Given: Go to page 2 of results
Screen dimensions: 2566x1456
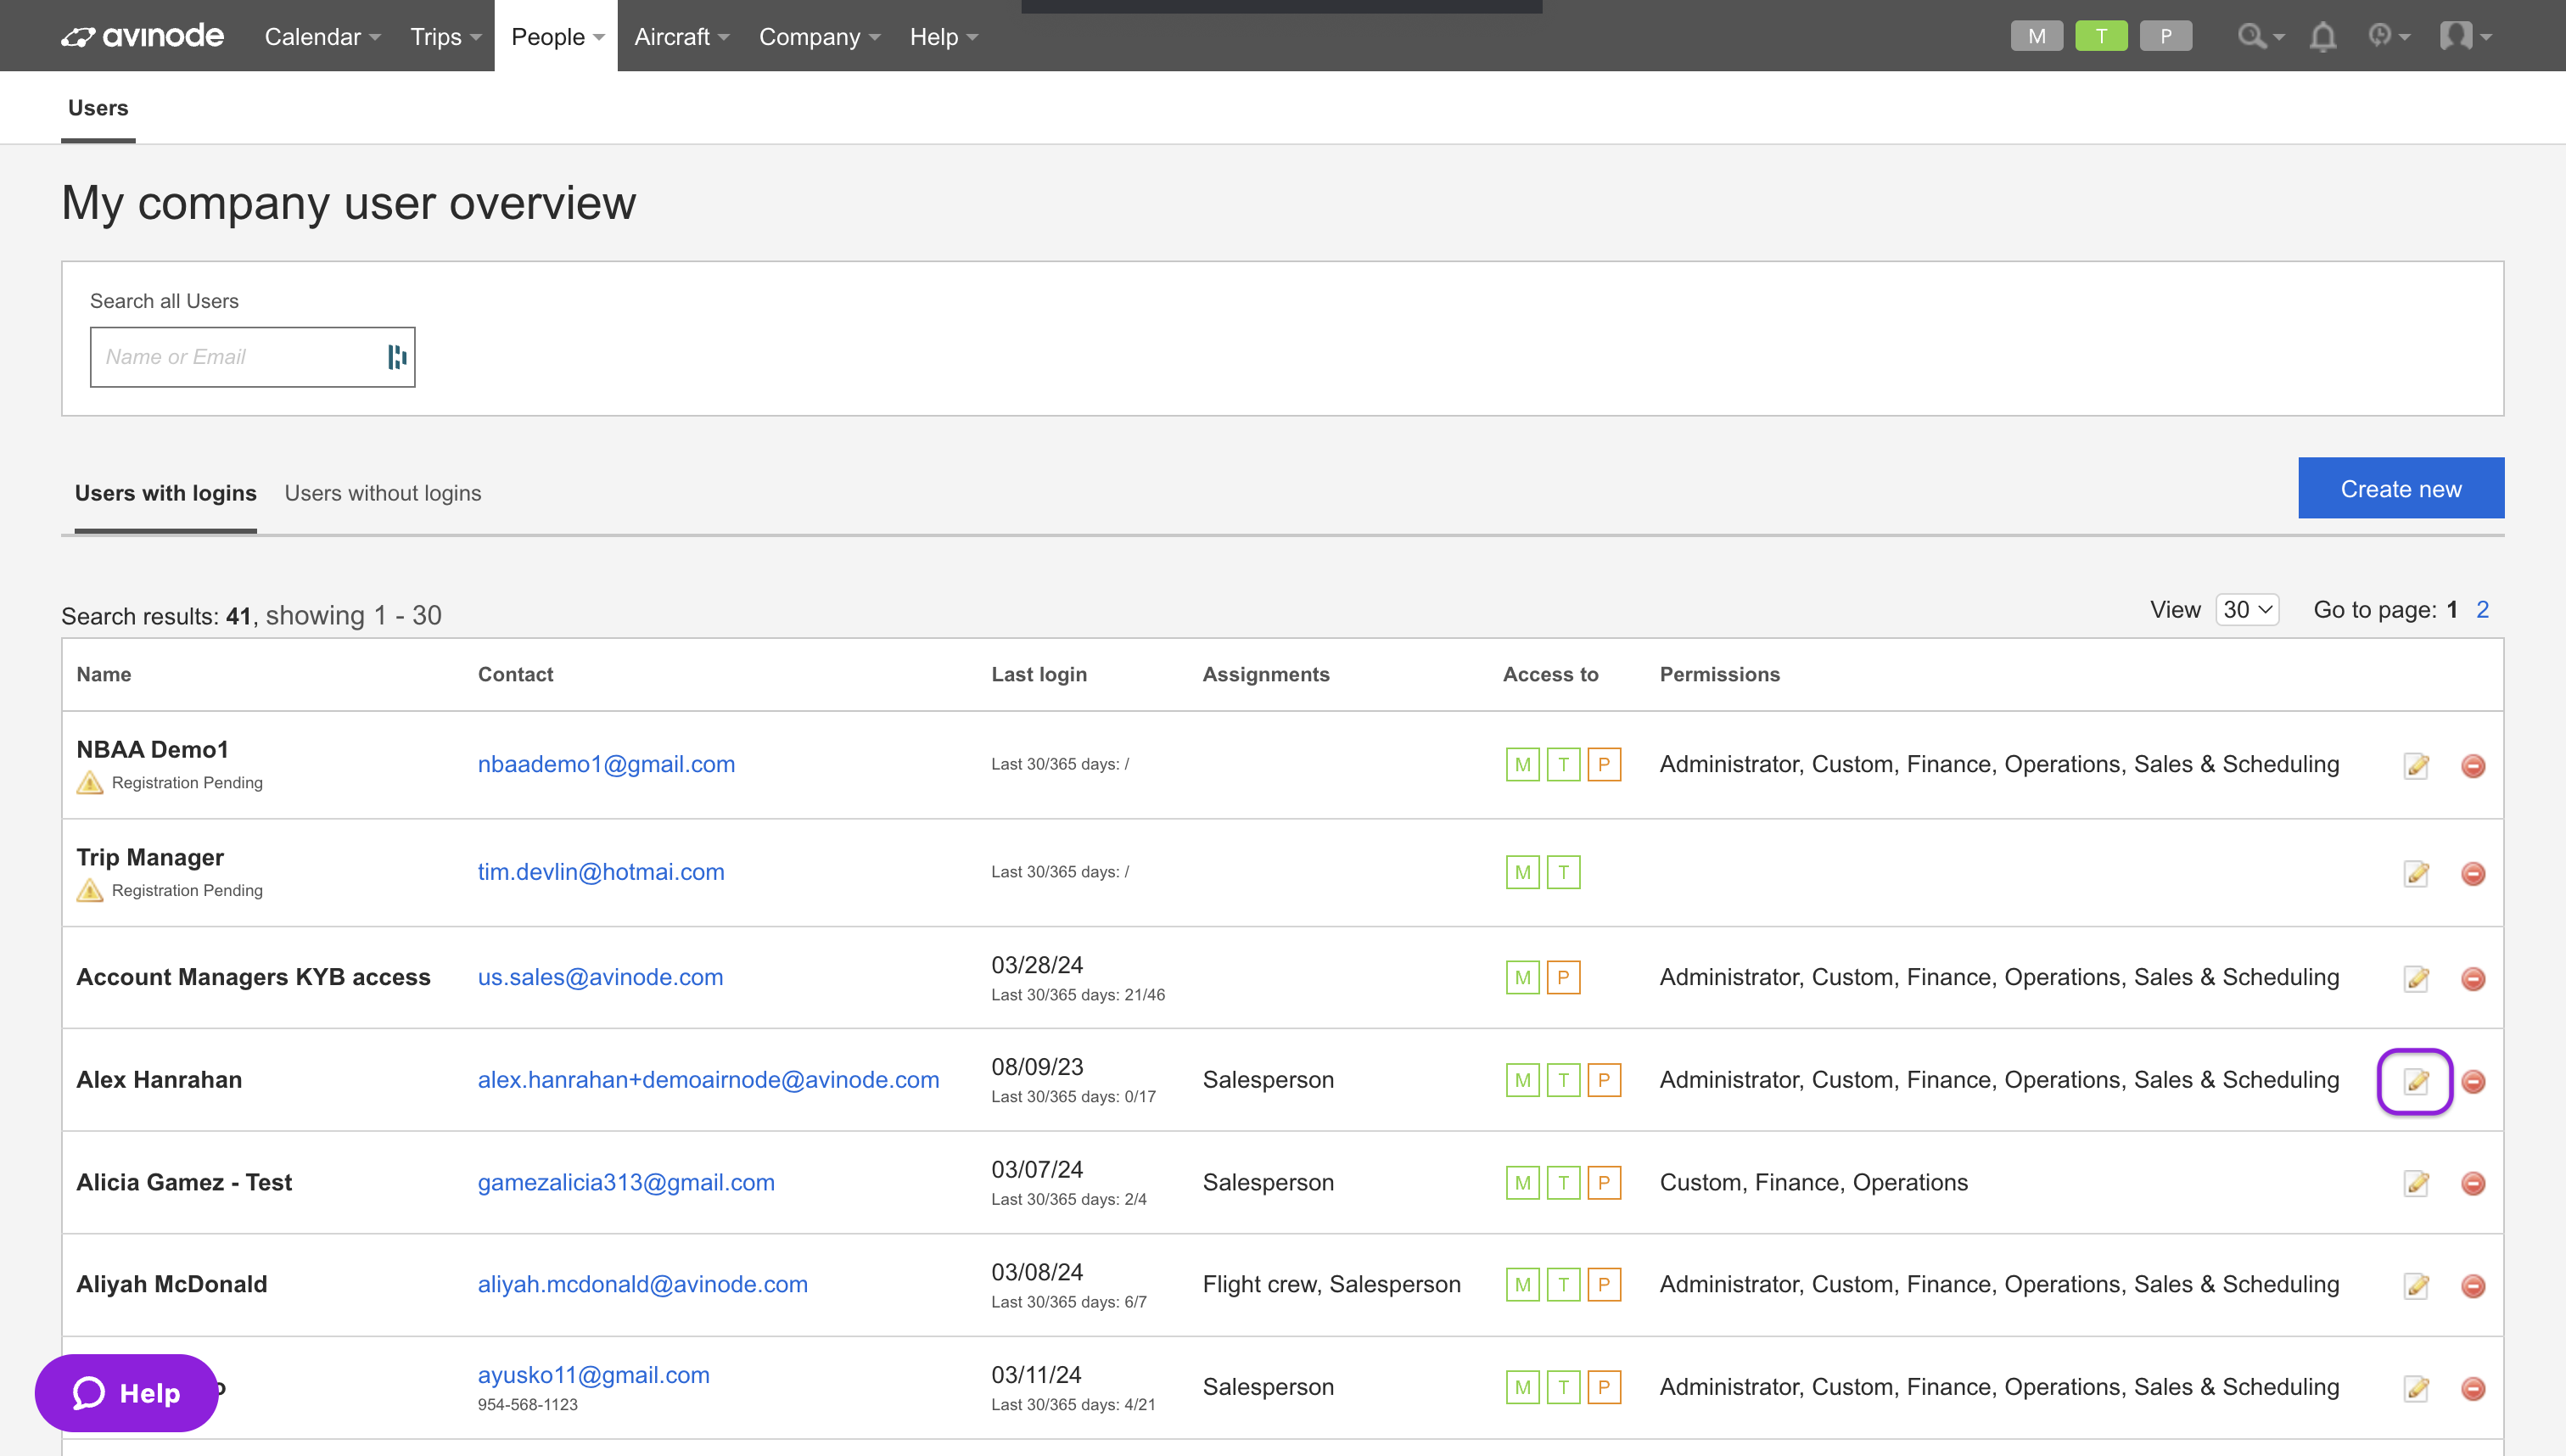Looking at the screenshot, I should (2482, 610).
